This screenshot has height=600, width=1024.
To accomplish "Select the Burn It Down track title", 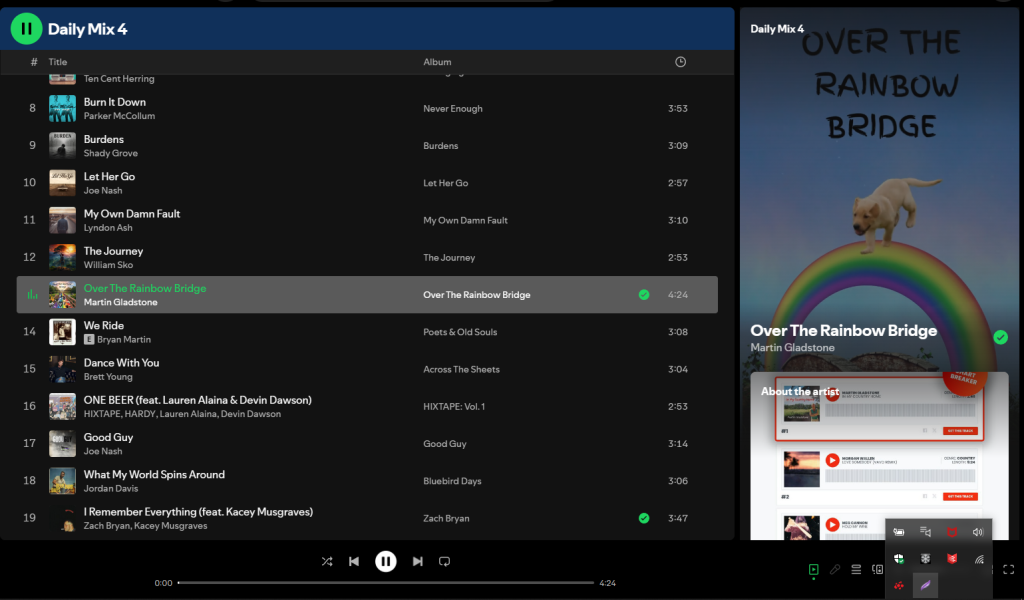I will pos(114,102).
